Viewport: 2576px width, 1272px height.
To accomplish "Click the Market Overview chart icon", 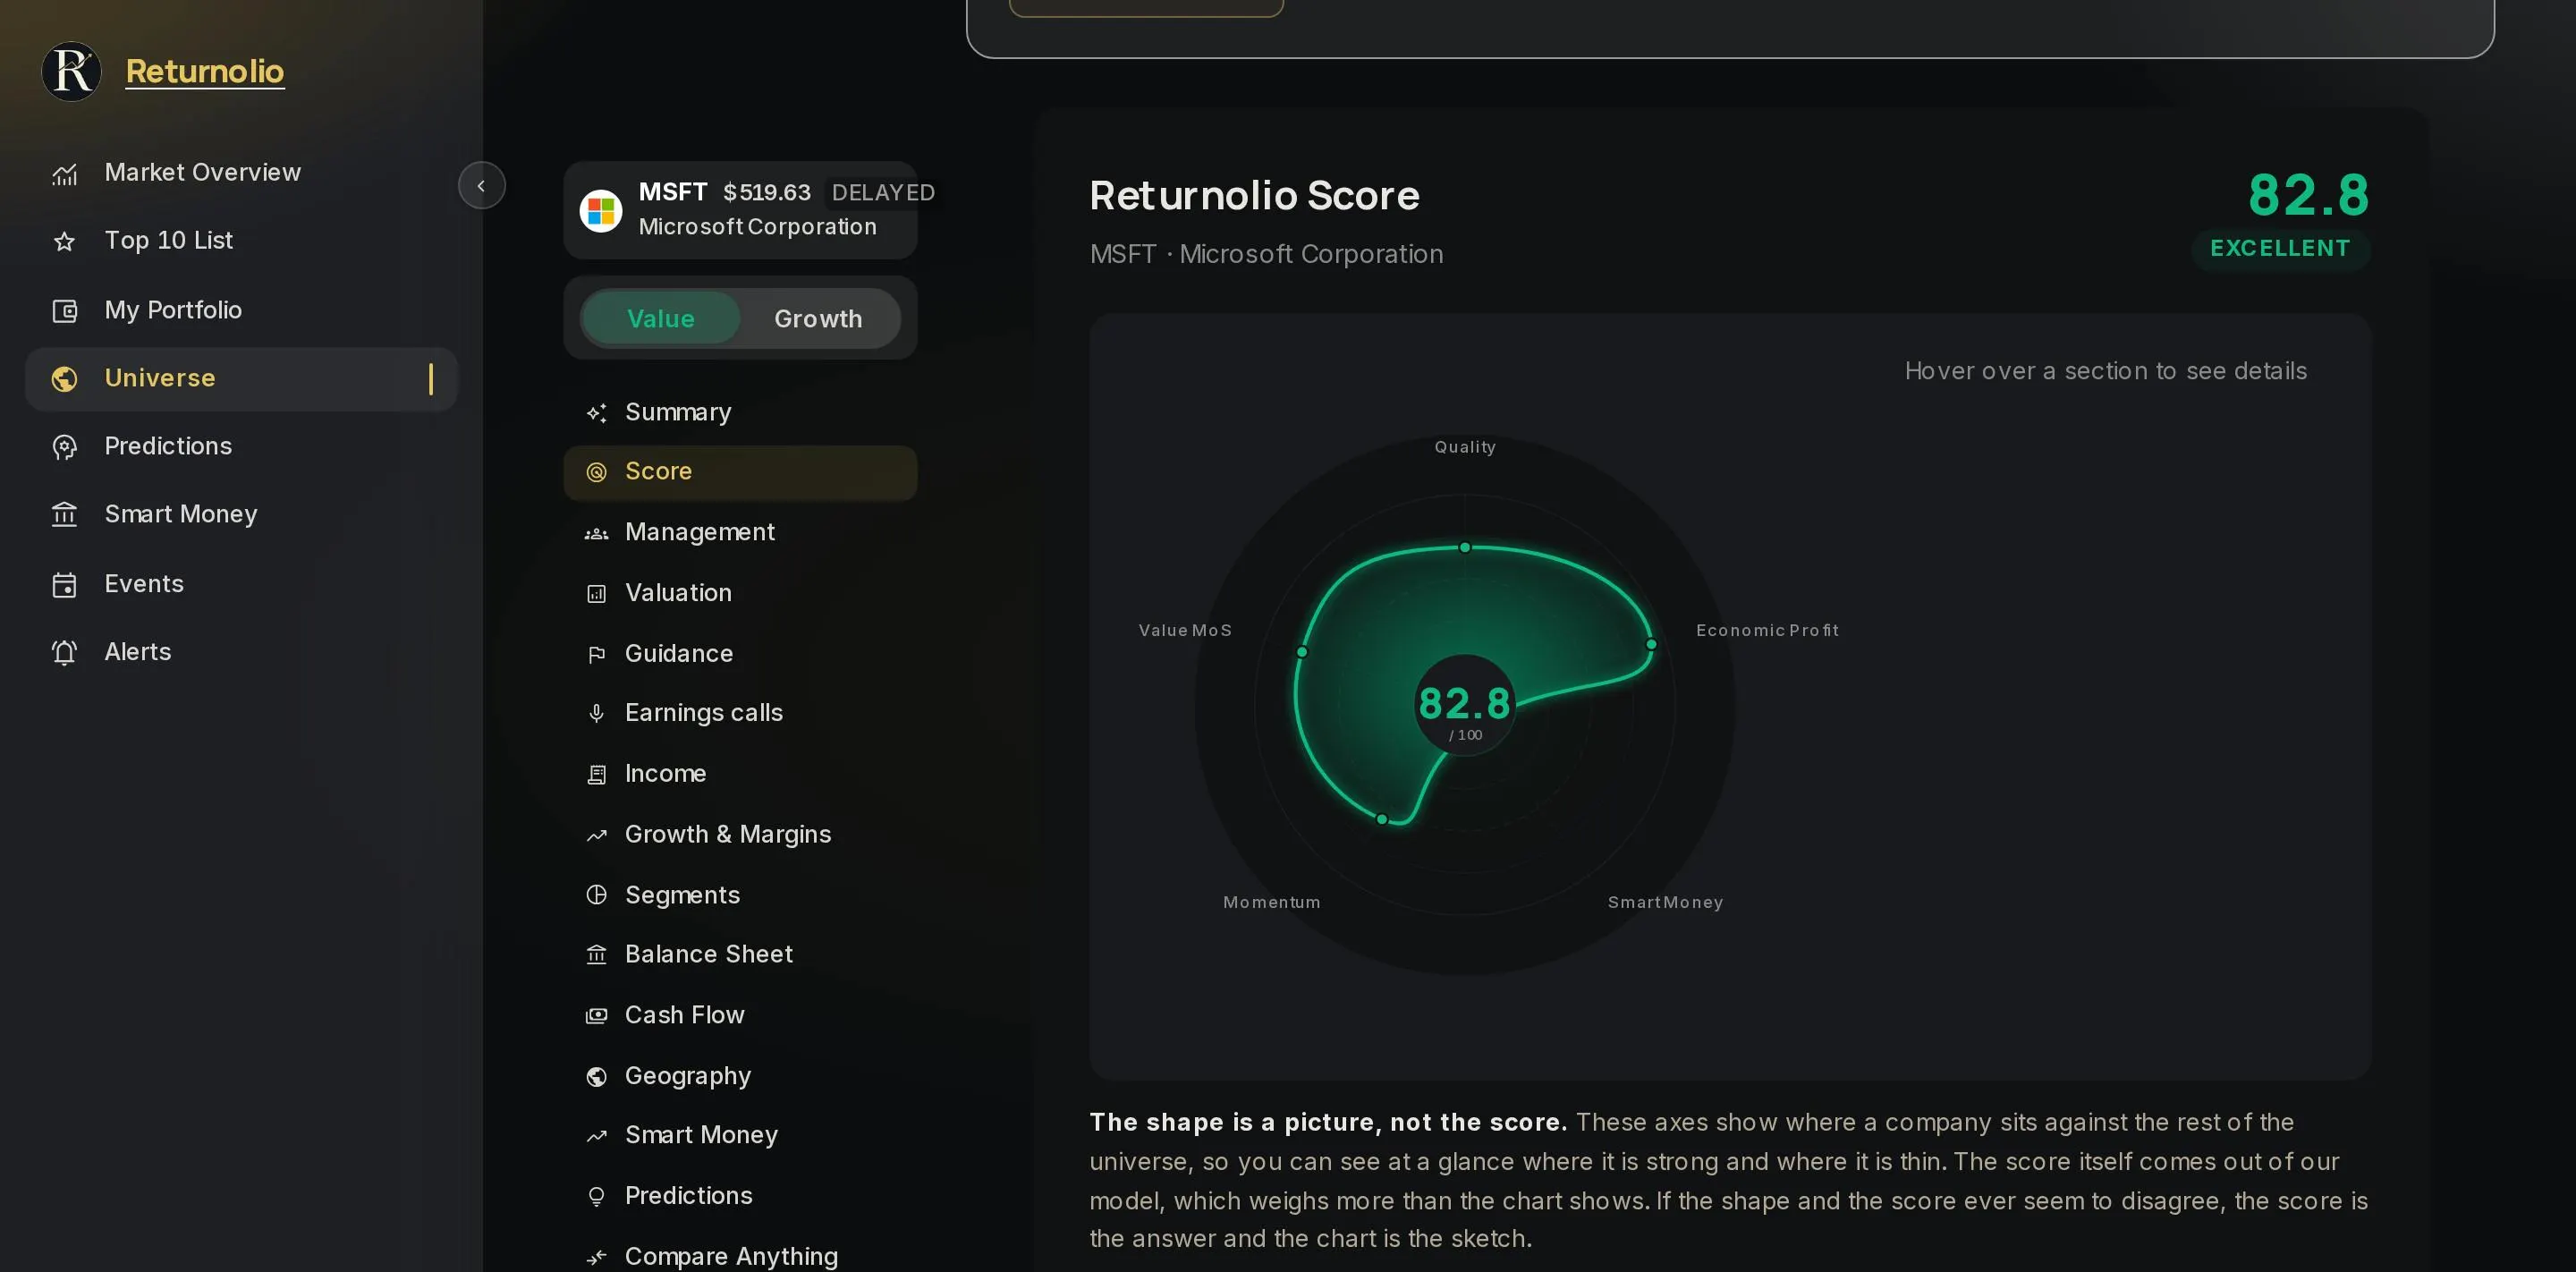I will [x=65, y=174].
